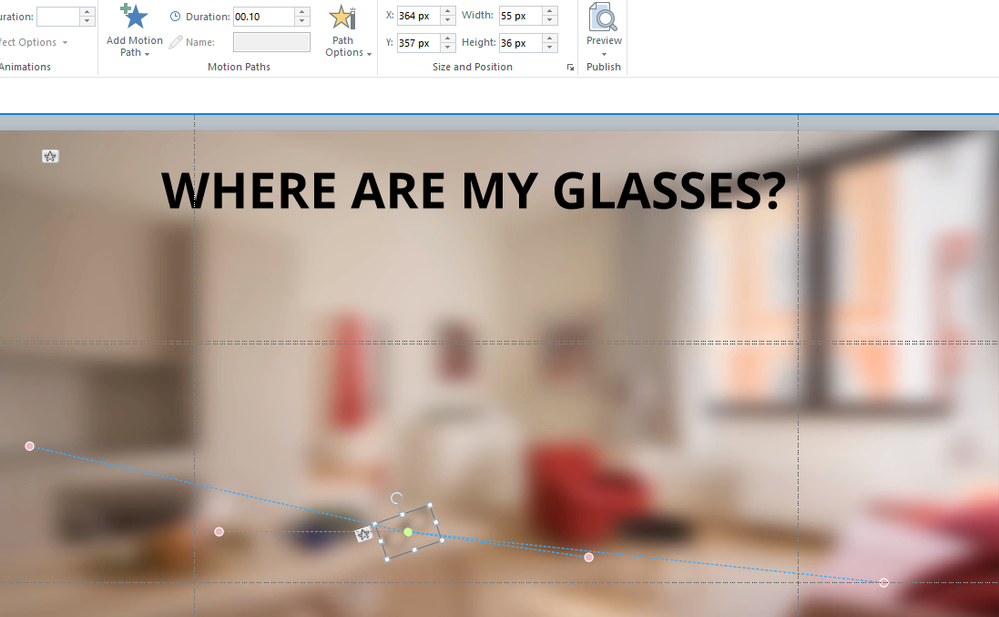Click the motion path Duration field
Screen dimensions: 999x617
click(263, 17)
